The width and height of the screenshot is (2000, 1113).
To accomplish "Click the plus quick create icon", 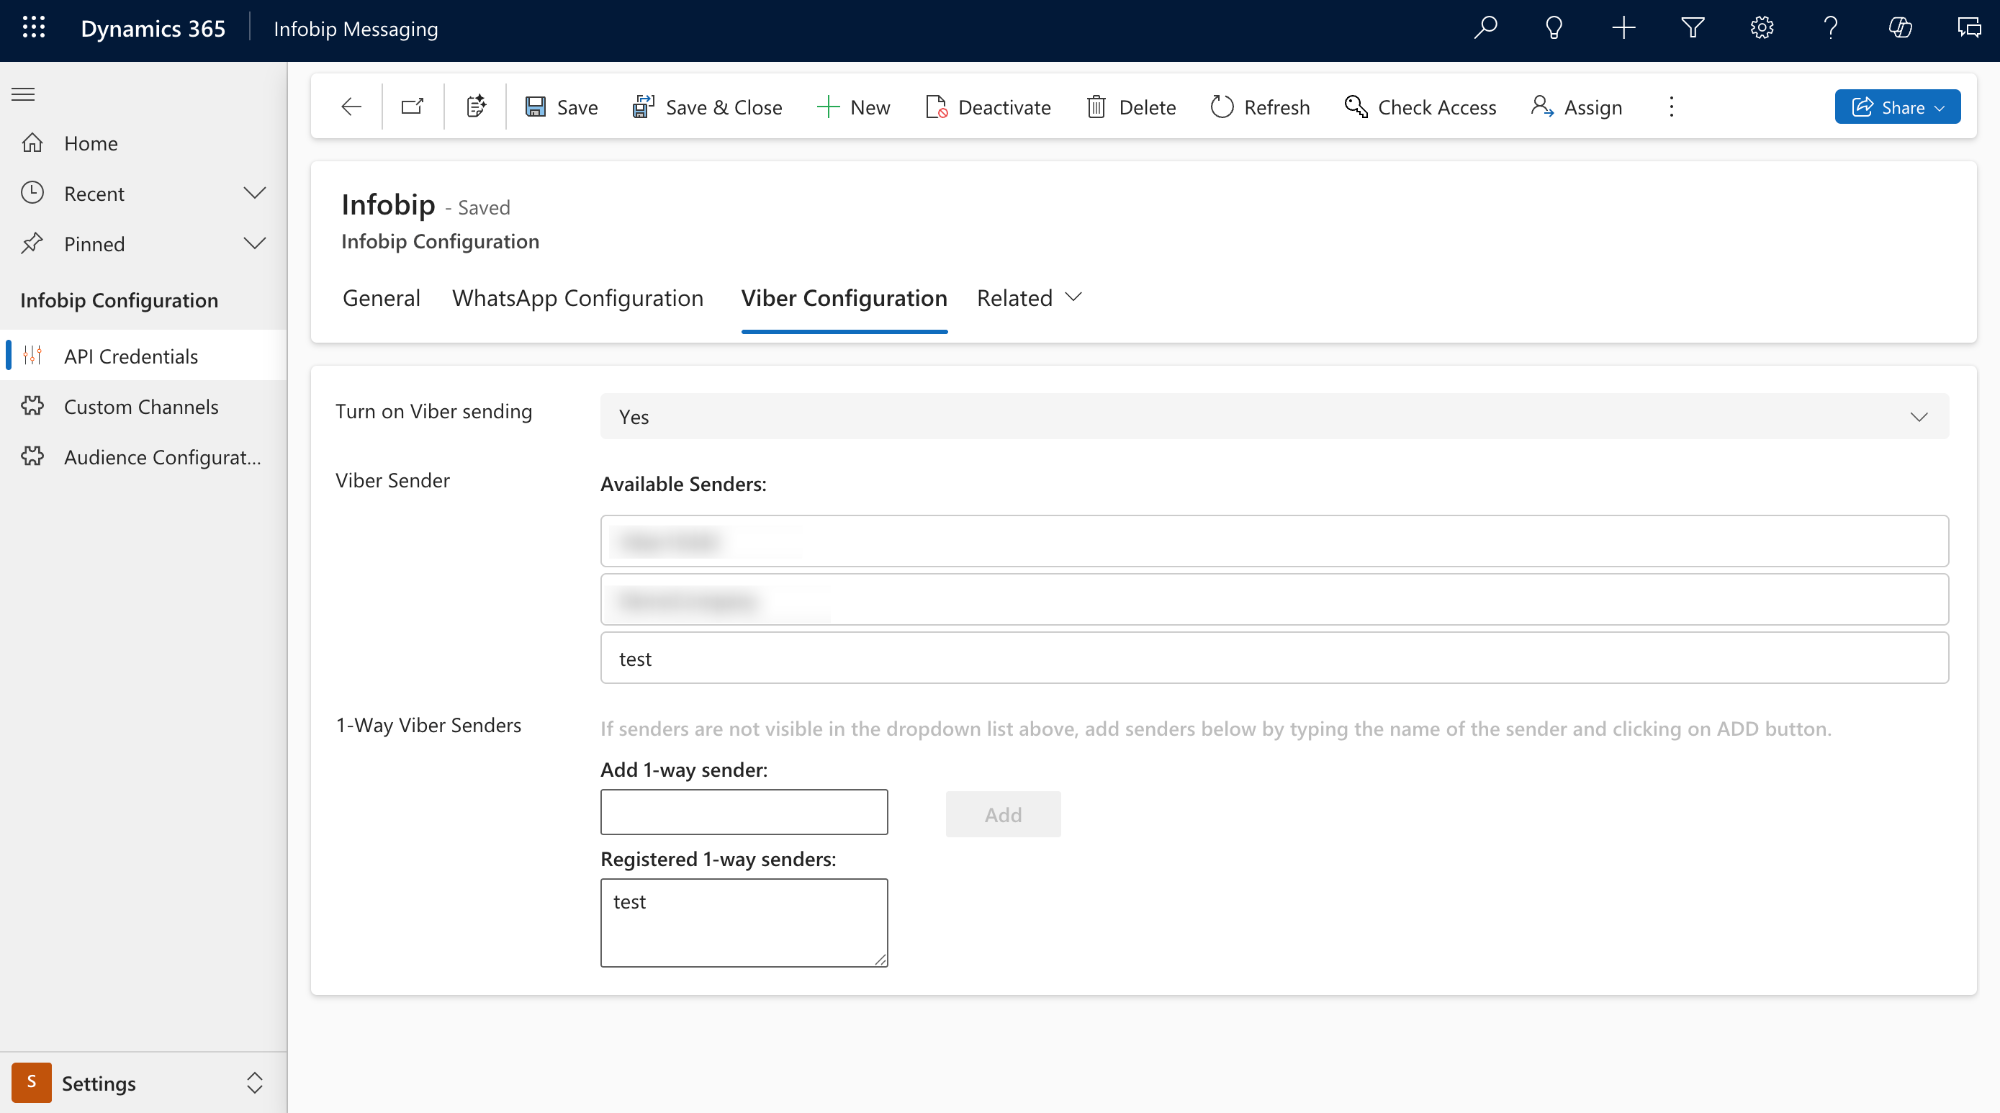I will [x=1624, y=28].
